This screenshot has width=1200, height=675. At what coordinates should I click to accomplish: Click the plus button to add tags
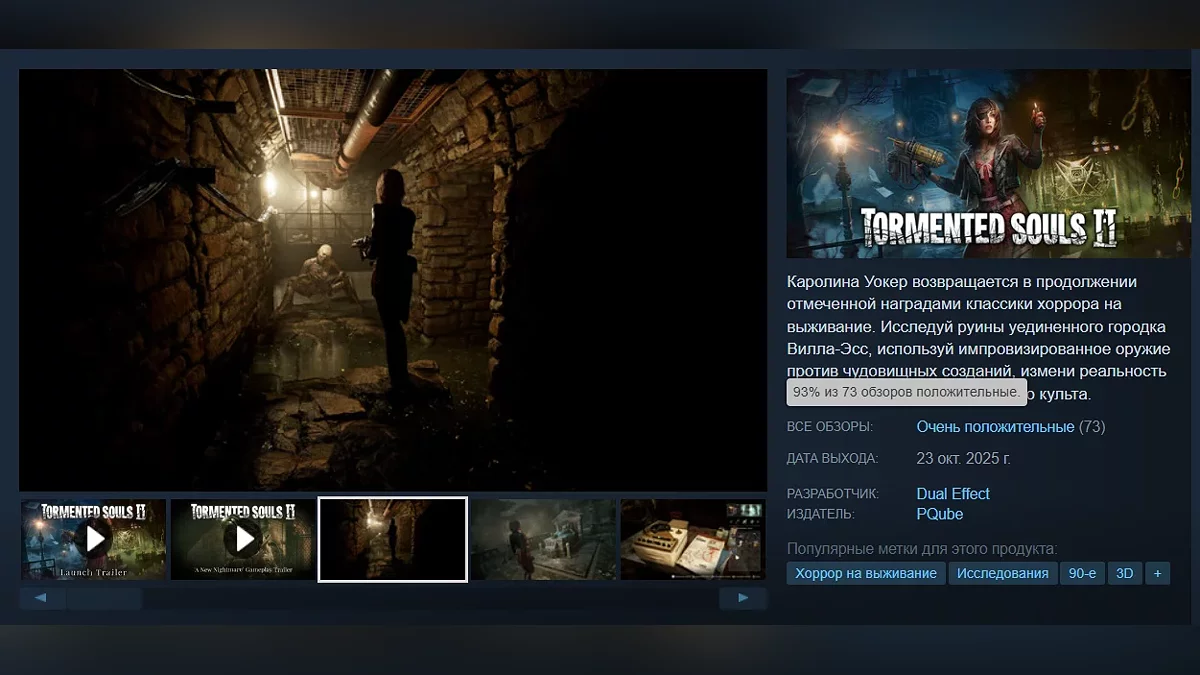(x=1157, y=573)
